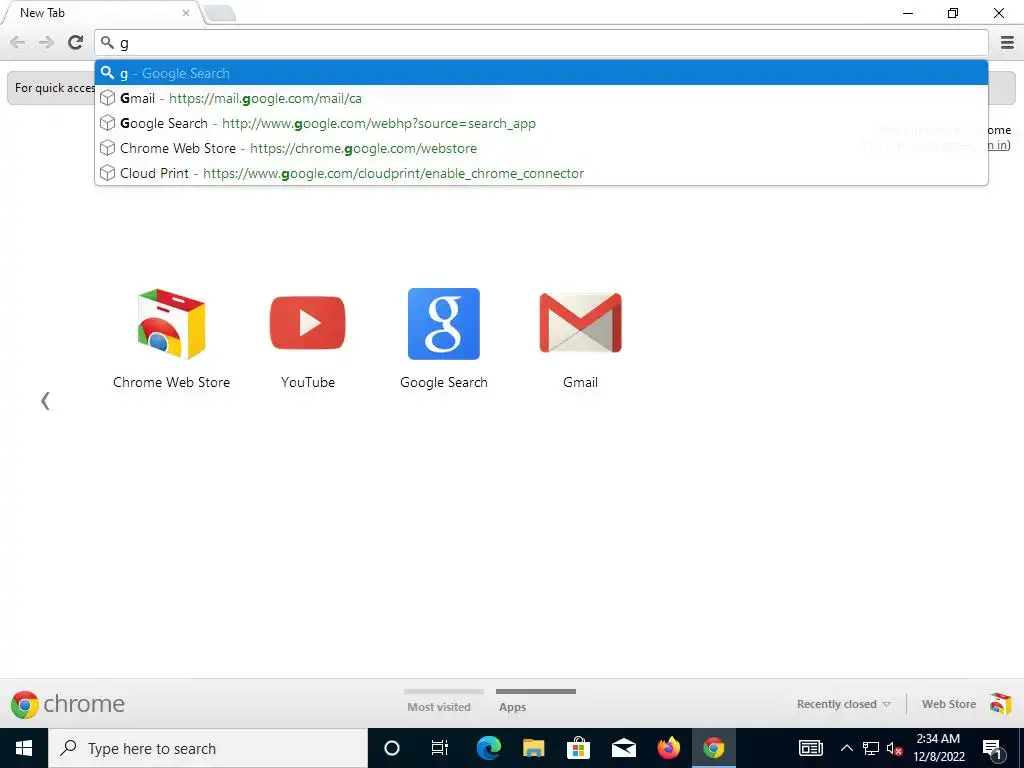Screen dimensions: 1024x768
Task: Click the Web Store bag icon in footer
Action: pos(1000,704)
